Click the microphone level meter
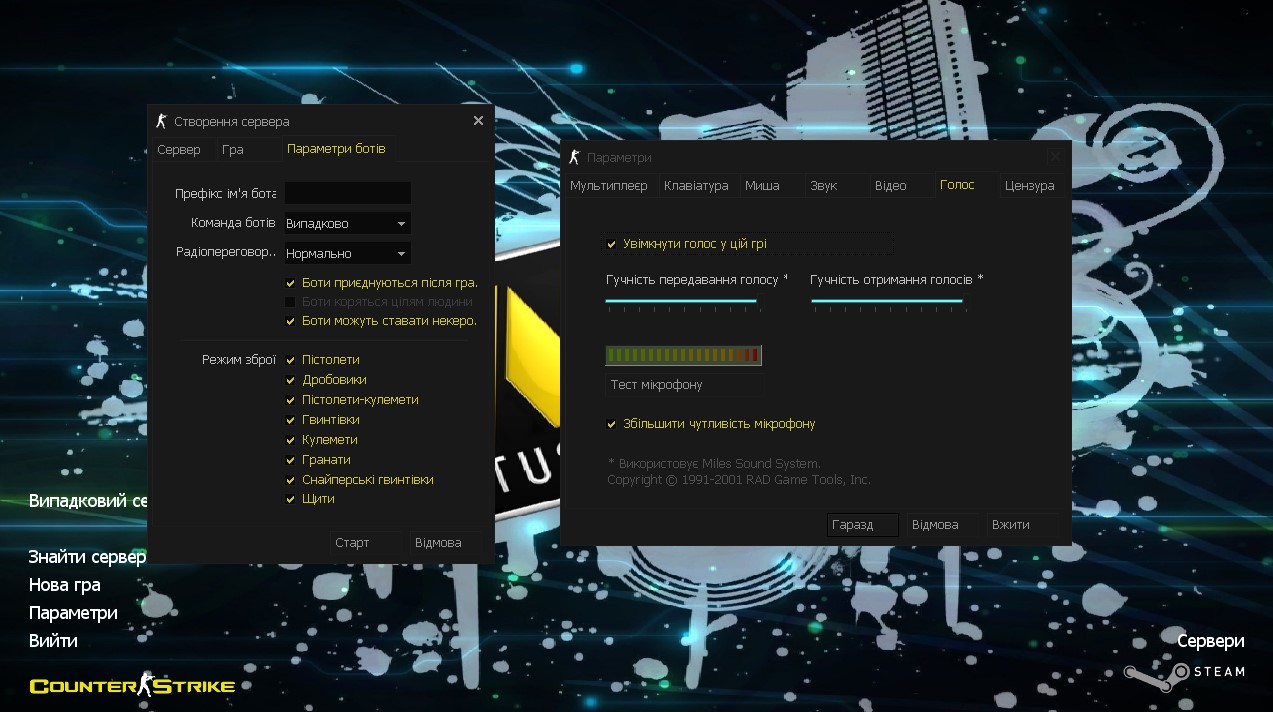The width and height of the screenshot is (1273, 712). (683, 355)
